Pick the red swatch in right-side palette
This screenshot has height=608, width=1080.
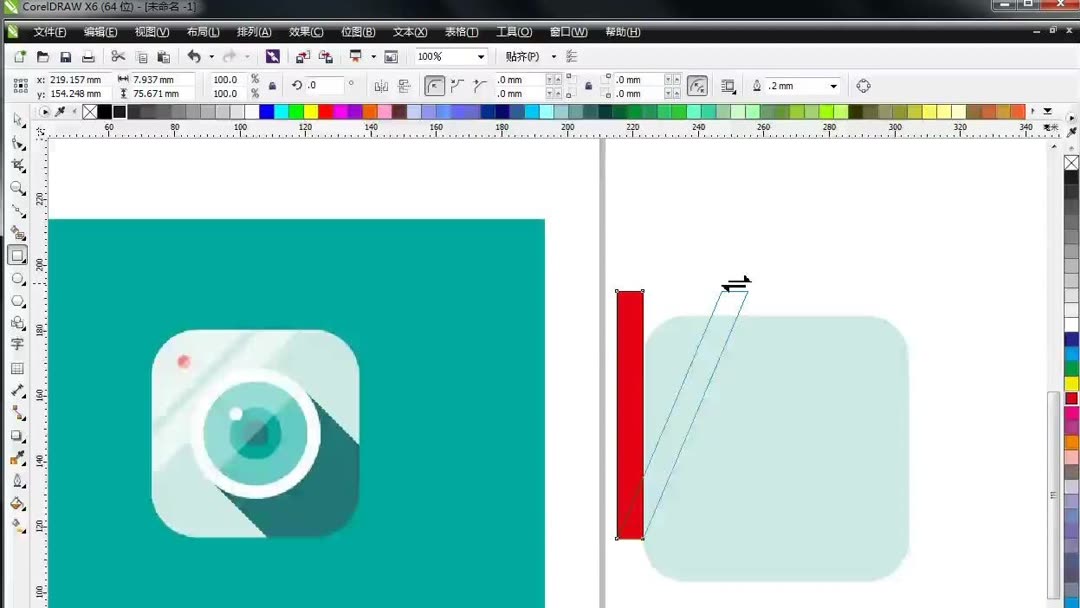[x=1071, y=398]
